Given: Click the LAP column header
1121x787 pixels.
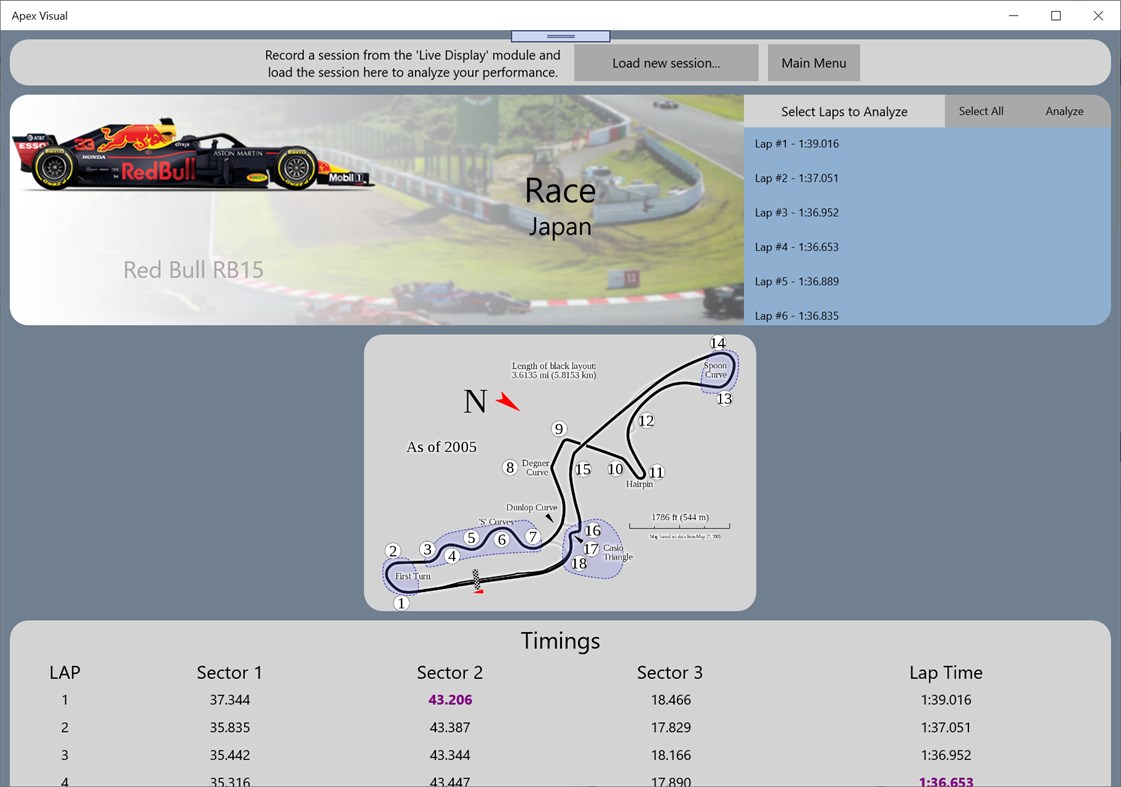Looking at the screenshot, I should (x=64, y=673).
